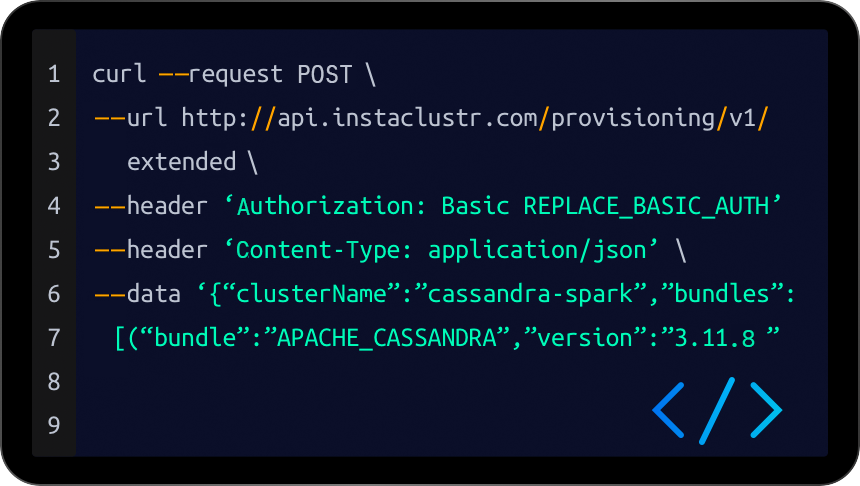Click line number 4 in gutter
Screen dimensions: 860x486
coord(54,206)
